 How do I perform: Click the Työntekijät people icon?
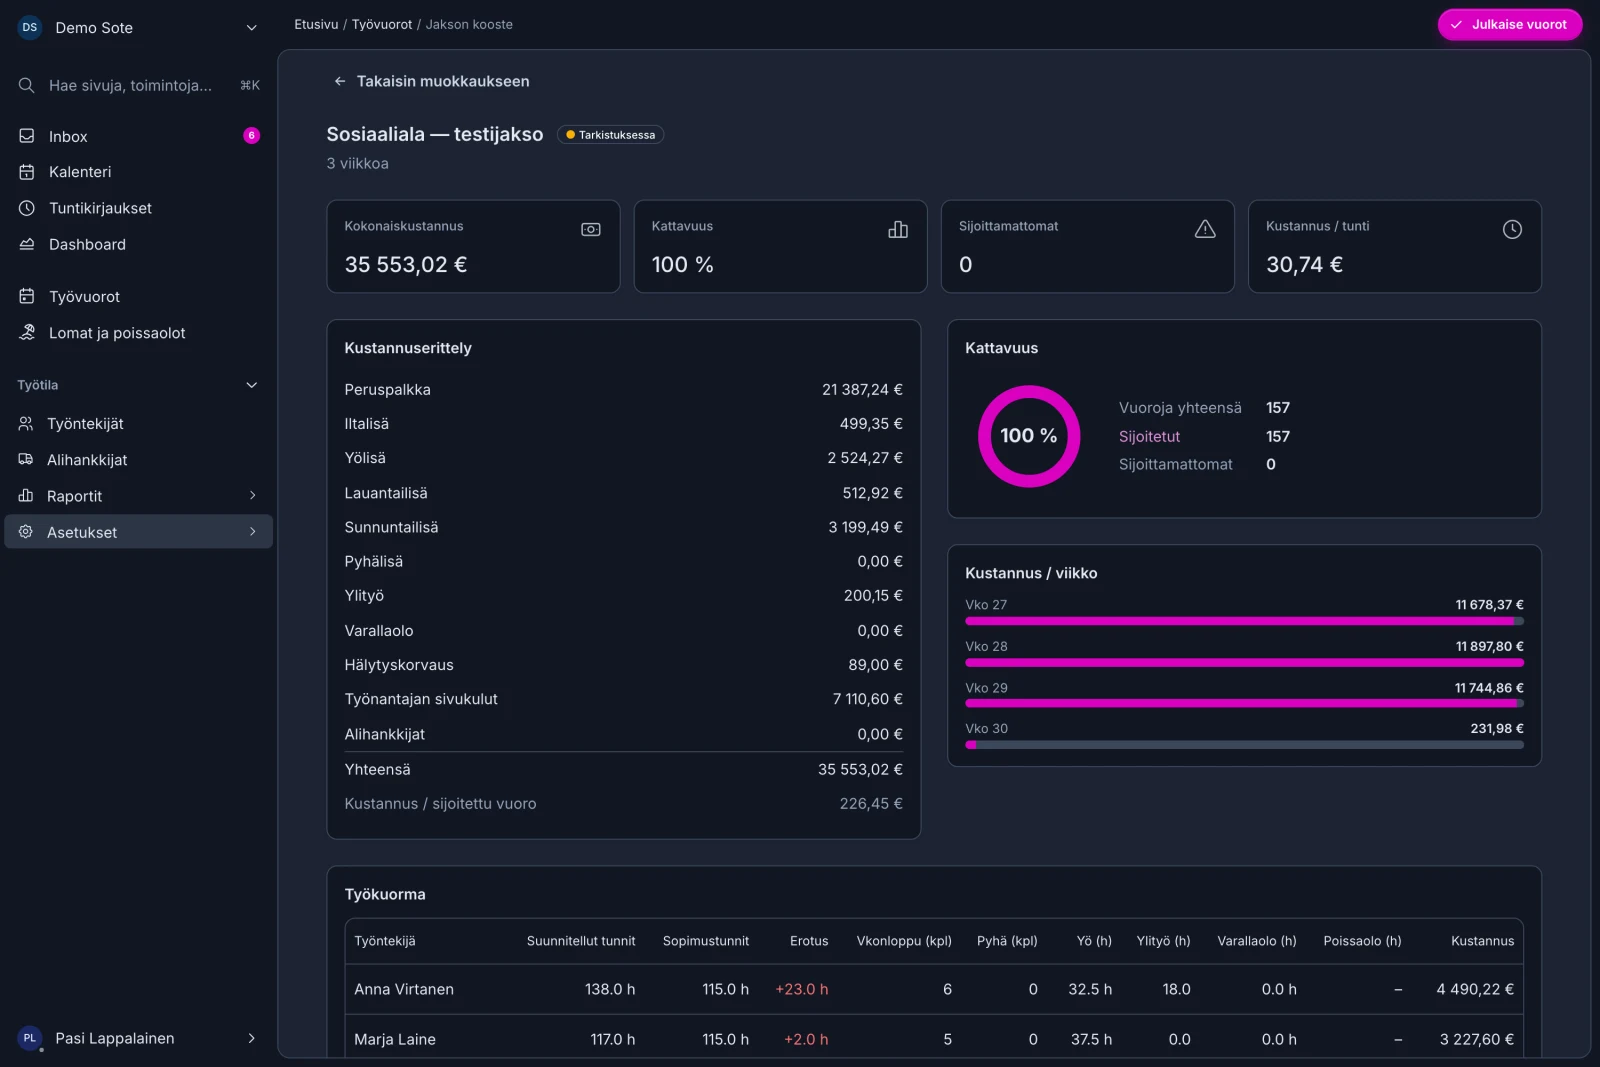tap(26, 424)
